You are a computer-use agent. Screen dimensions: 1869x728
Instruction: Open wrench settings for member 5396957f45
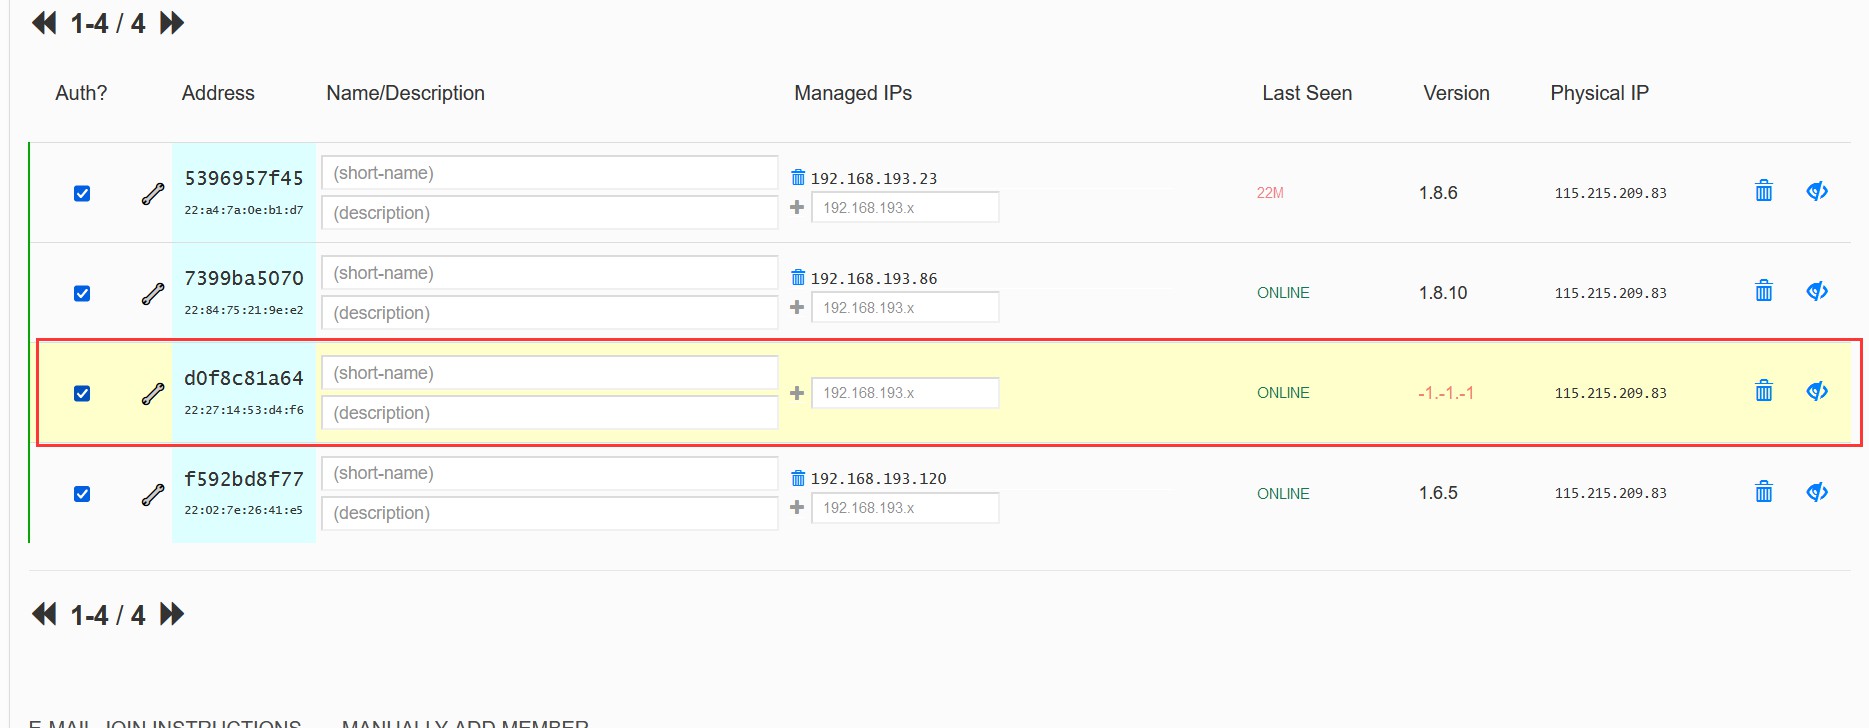point(152,194)
